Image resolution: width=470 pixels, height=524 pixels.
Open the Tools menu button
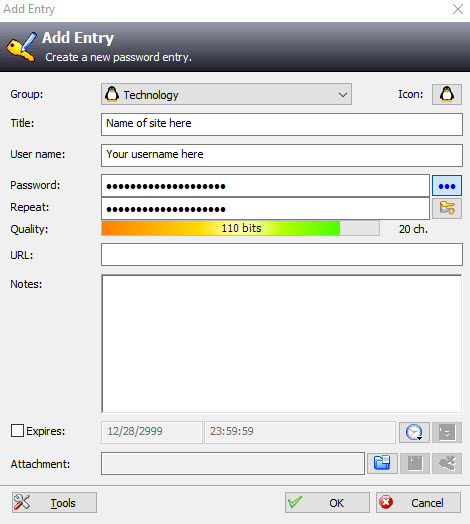(x=54, y=502)
